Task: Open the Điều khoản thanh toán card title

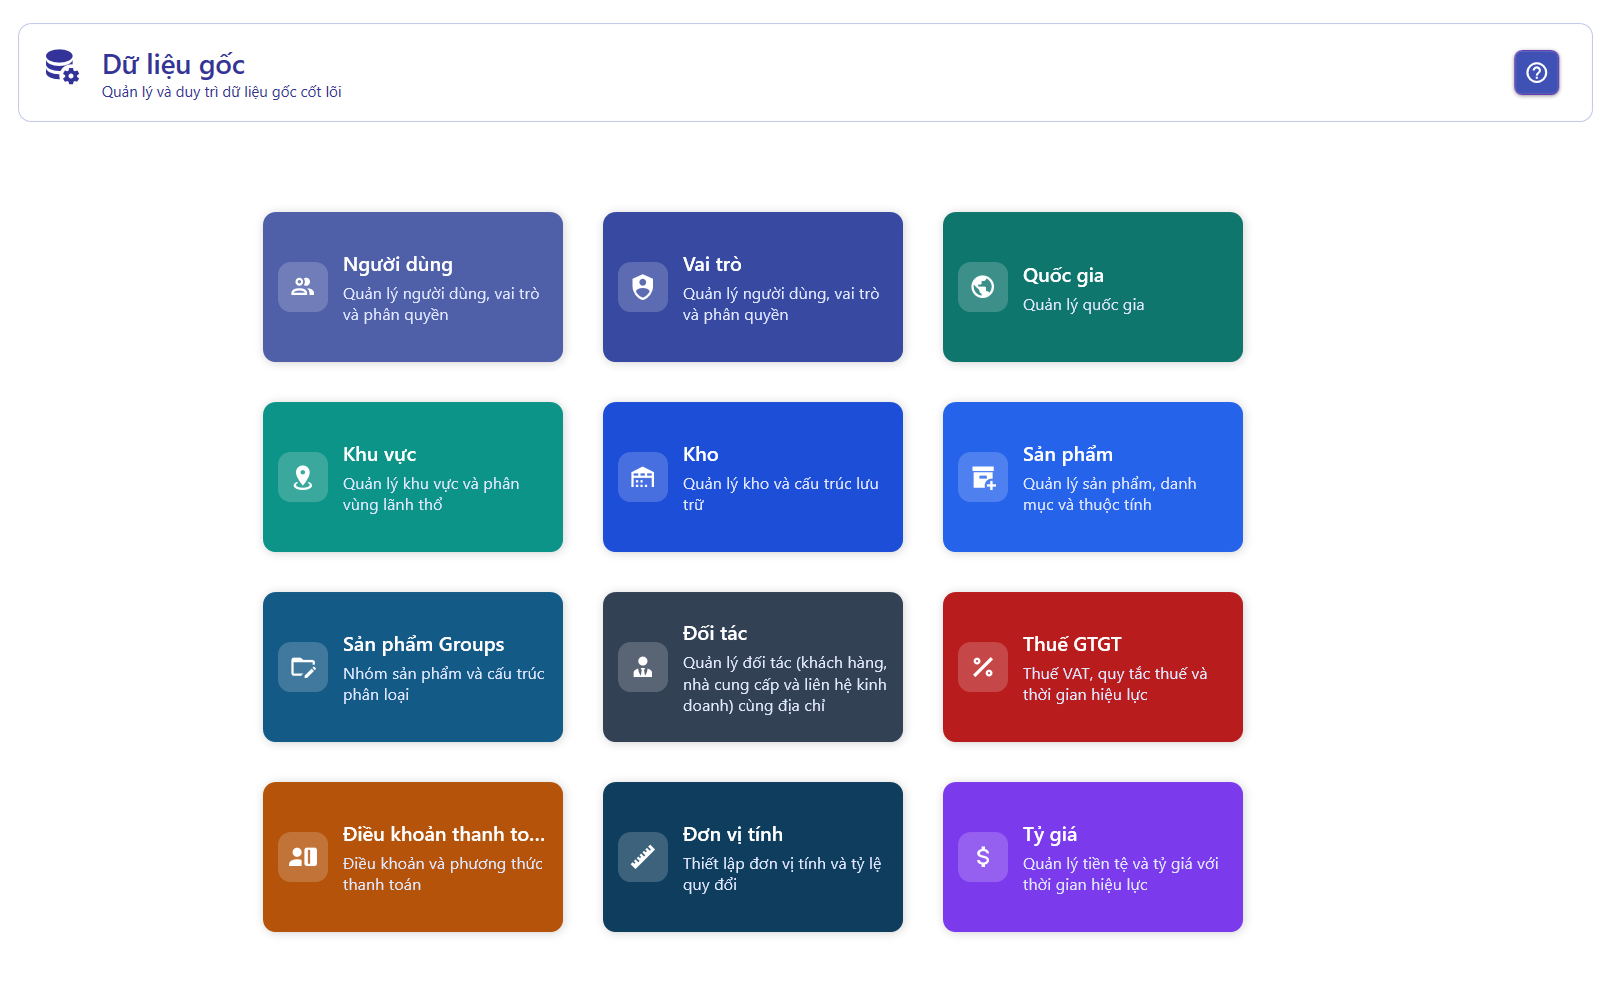Action: tap(443, 834)
